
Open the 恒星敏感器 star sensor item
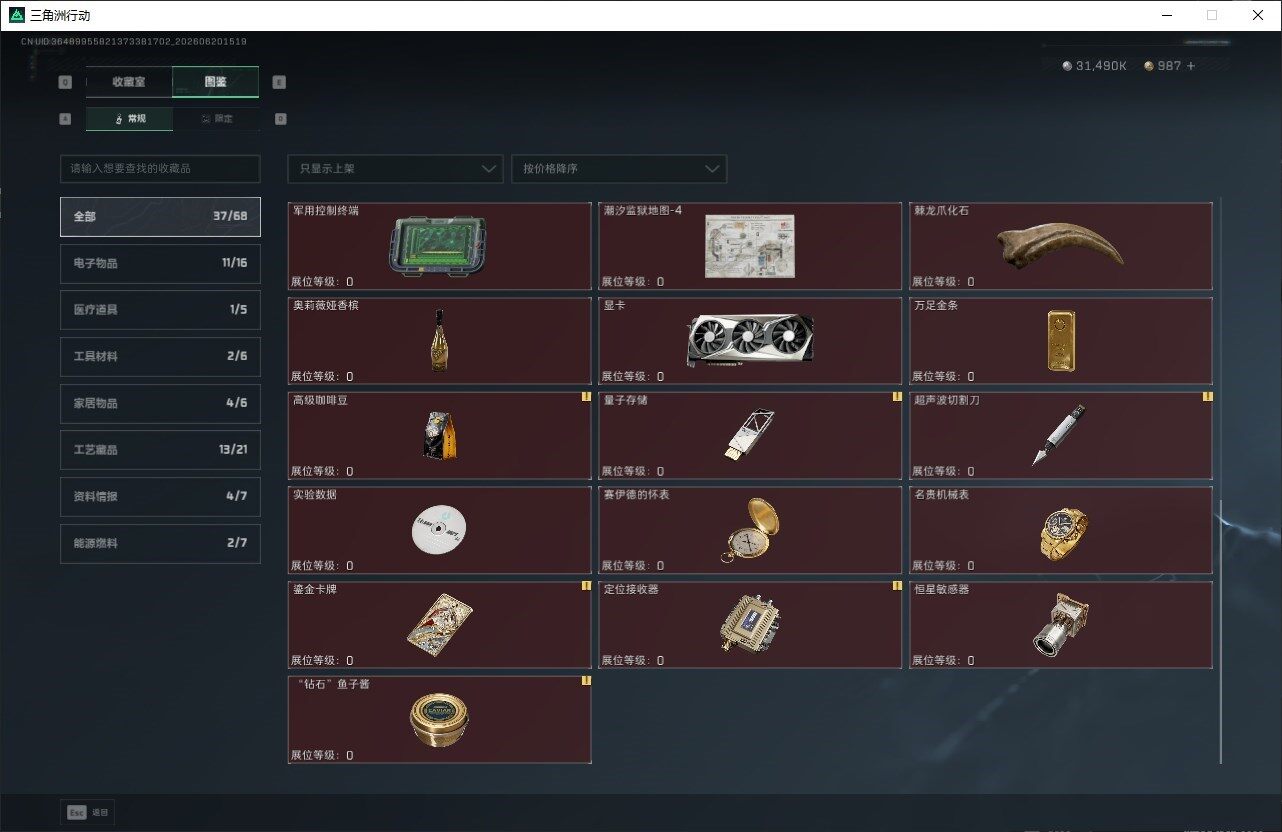(x=1060, y=625)
